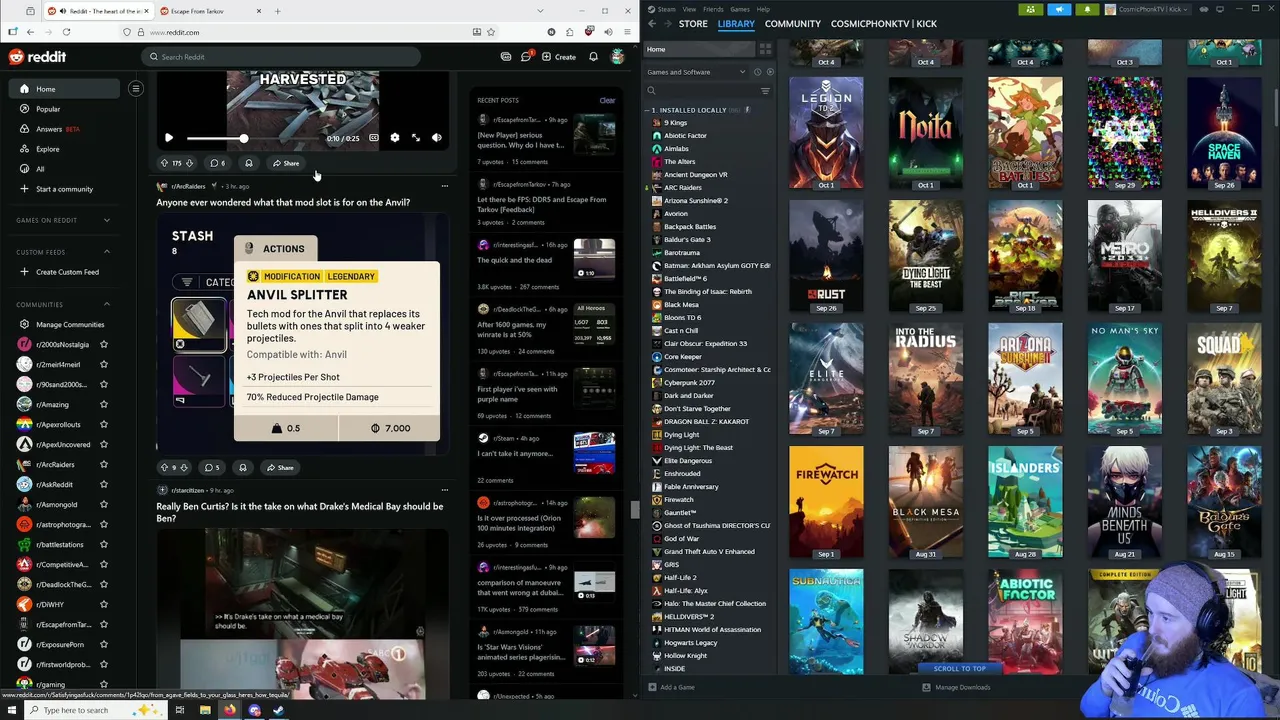This screenshot has height=720, width=1280.
Task: Click Create post button on Reddit
Action: pos(559,57)
